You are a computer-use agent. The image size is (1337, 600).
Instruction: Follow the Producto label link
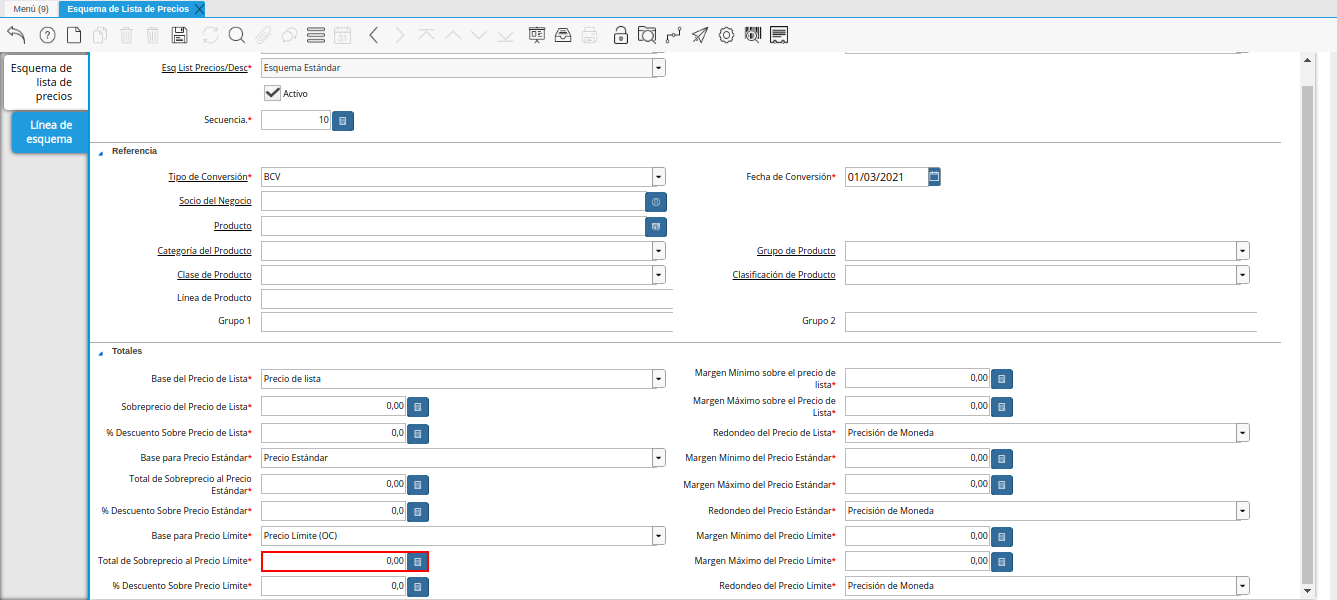pyautogui.click(x=233, y=226)
